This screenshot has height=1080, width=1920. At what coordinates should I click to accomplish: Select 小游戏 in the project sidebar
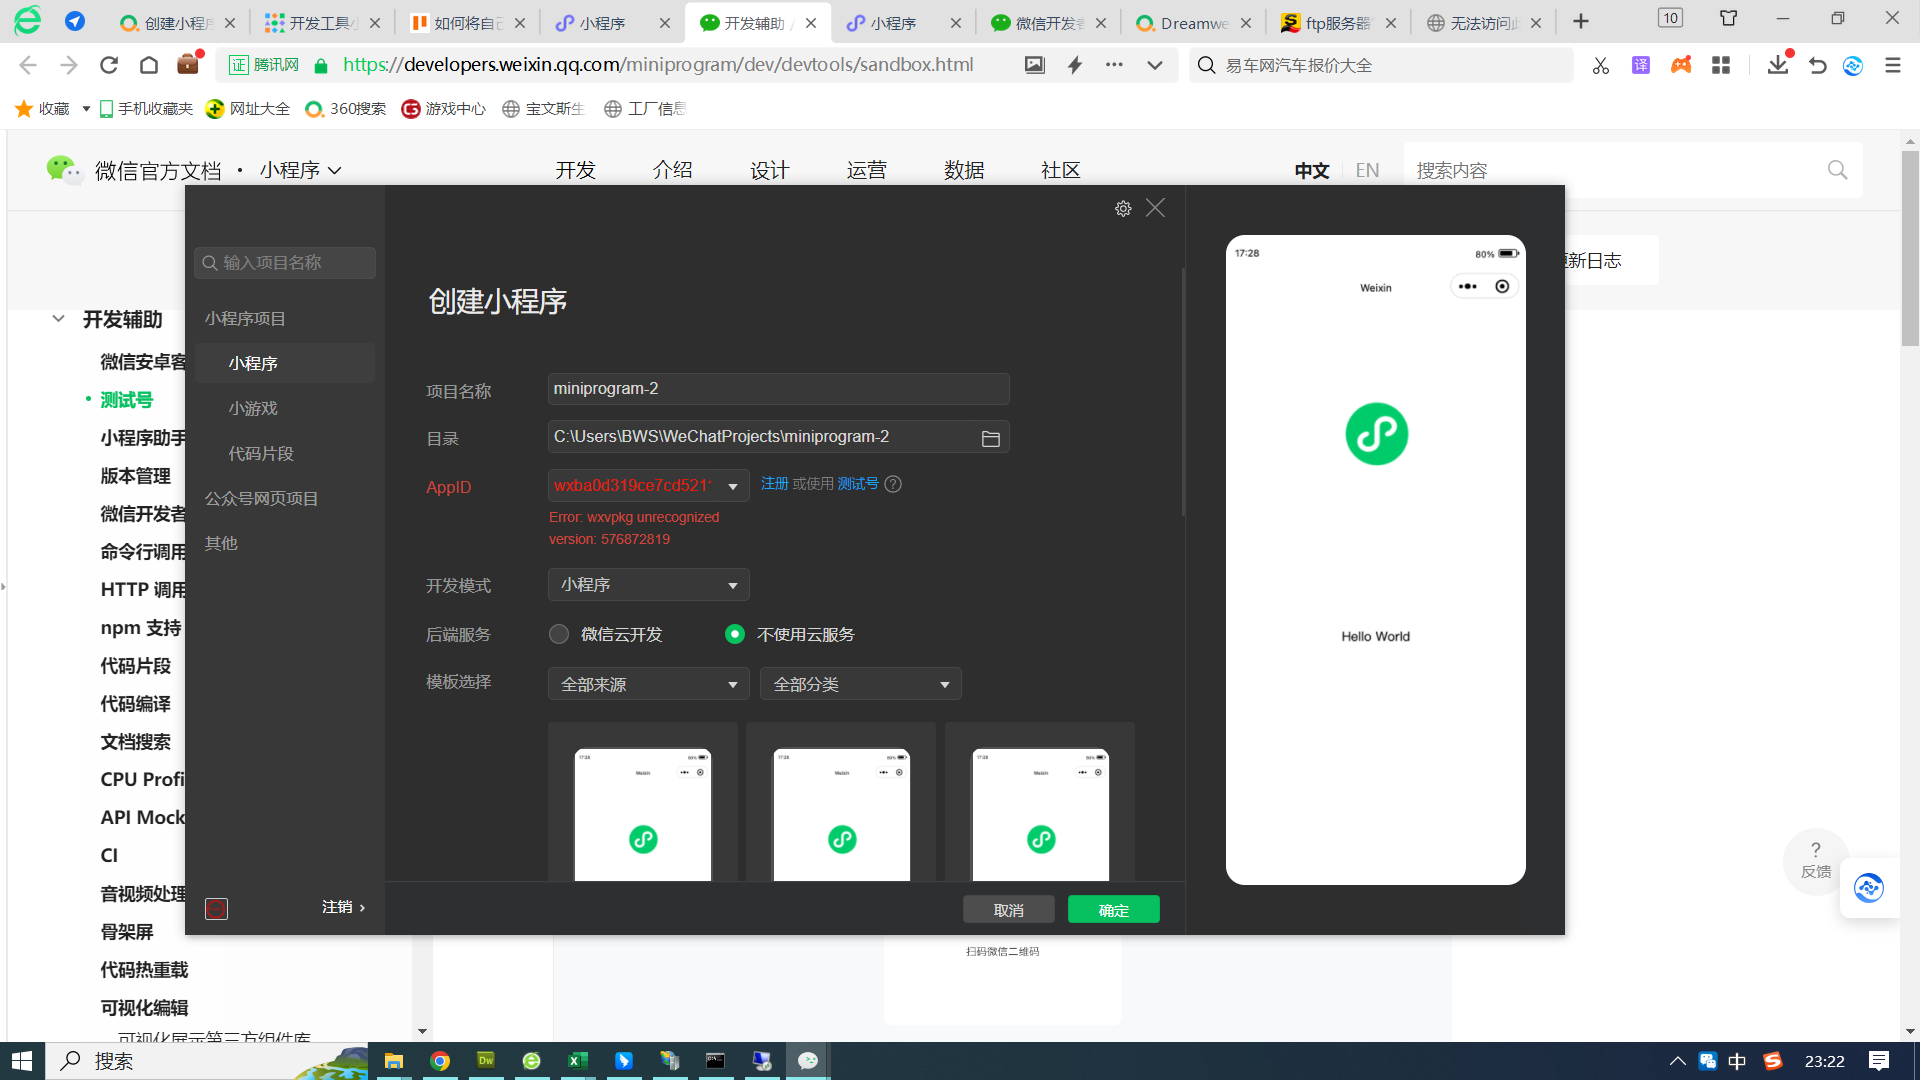(253, 408)
